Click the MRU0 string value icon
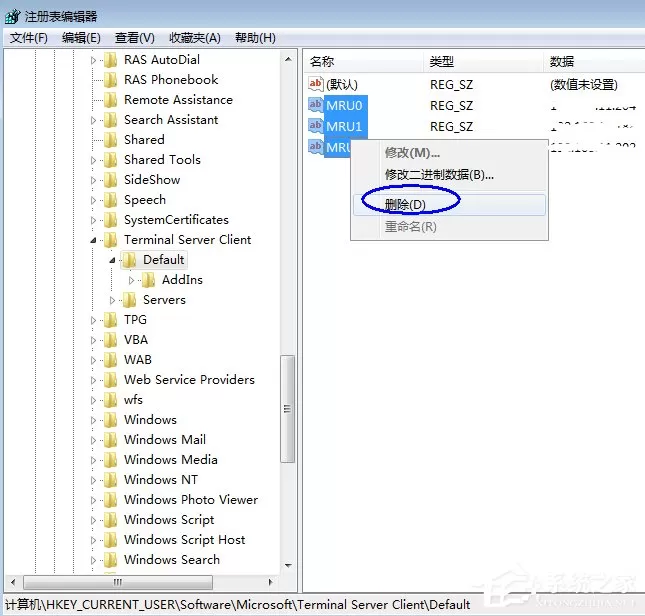 click(316, 105)
